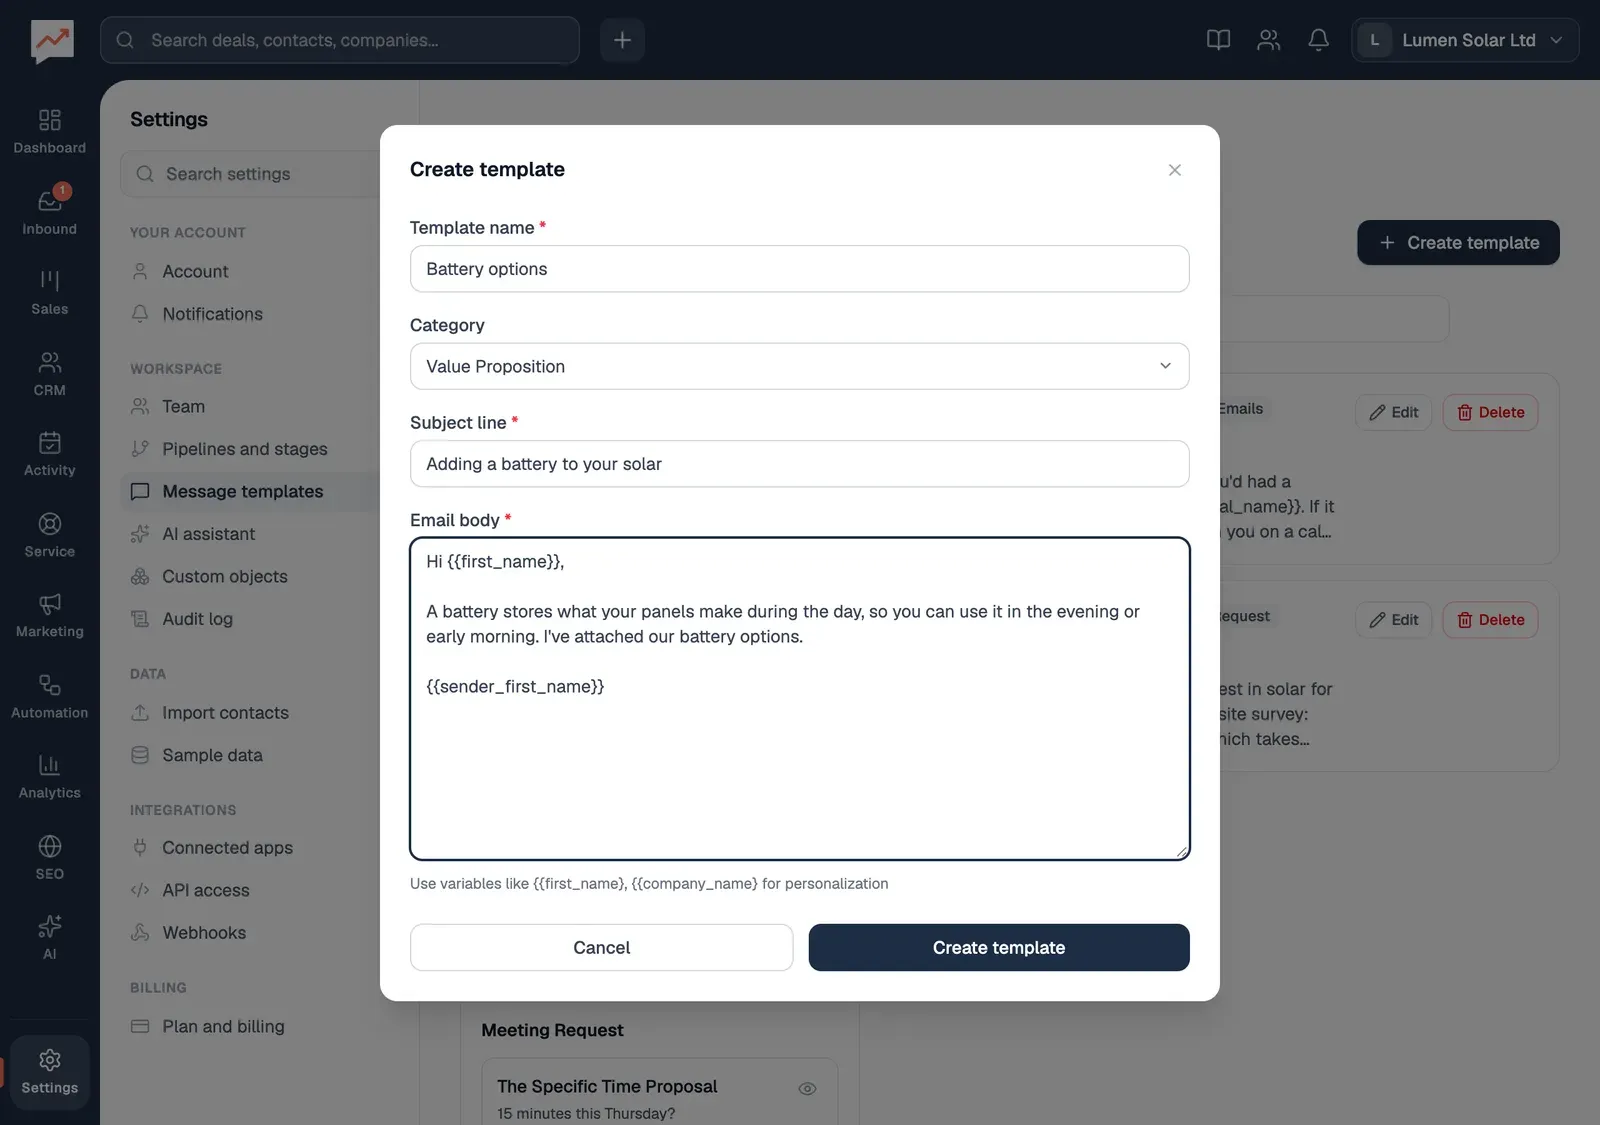Image resolution: width=1600 pixels, height=1125 pixels.
Task: Open the team people icon in header
Action: click(x=1268, y=40)
